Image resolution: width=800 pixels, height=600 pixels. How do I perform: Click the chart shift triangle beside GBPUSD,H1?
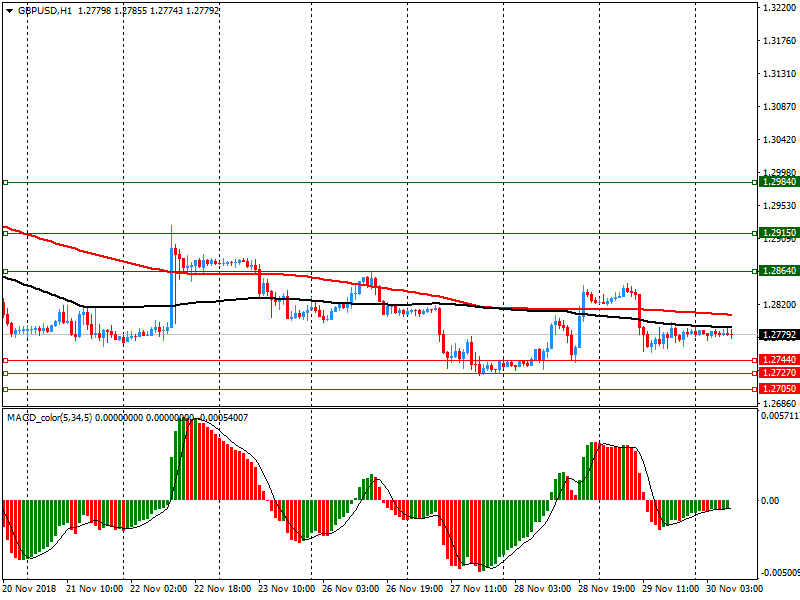click(x=8, y=10)
